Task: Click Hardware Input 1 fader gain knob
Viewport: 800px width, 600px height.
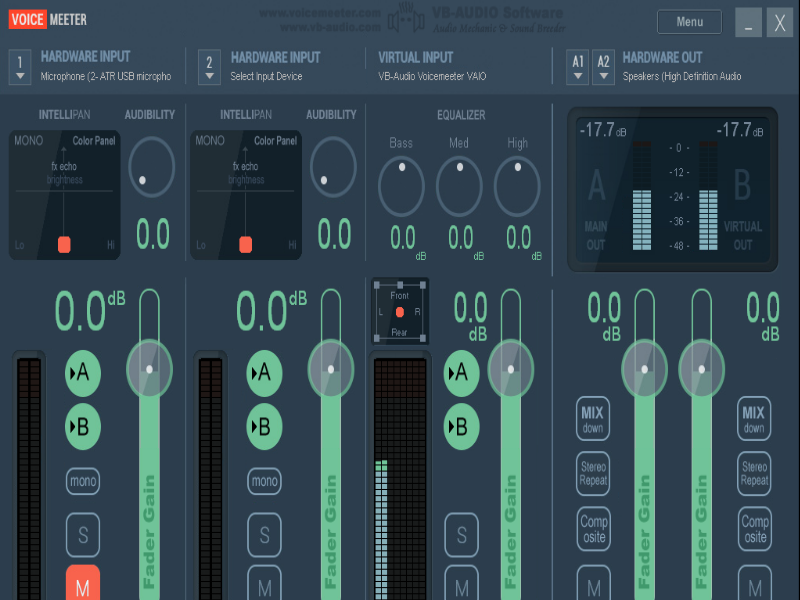Action: pos(149,369)
